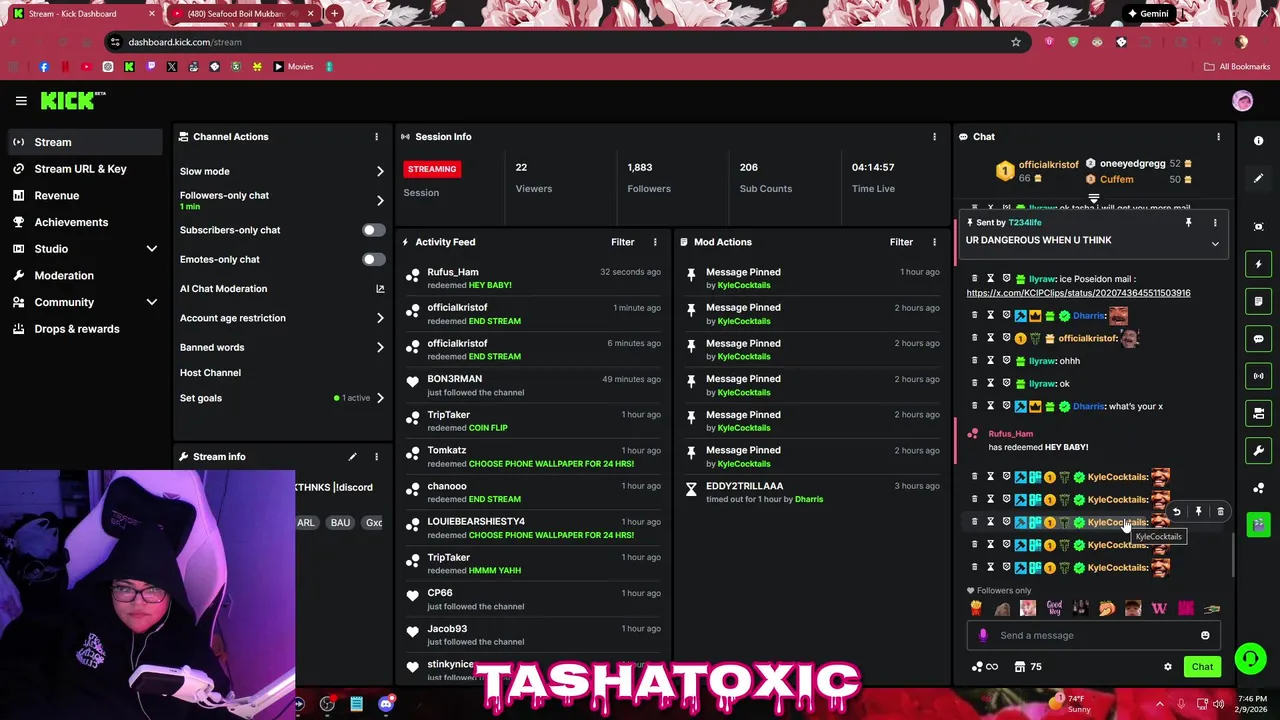Viewport: 1280px width, 720px height.
Task: Open the emoji picker in the message box
Action: [1205, 635]
